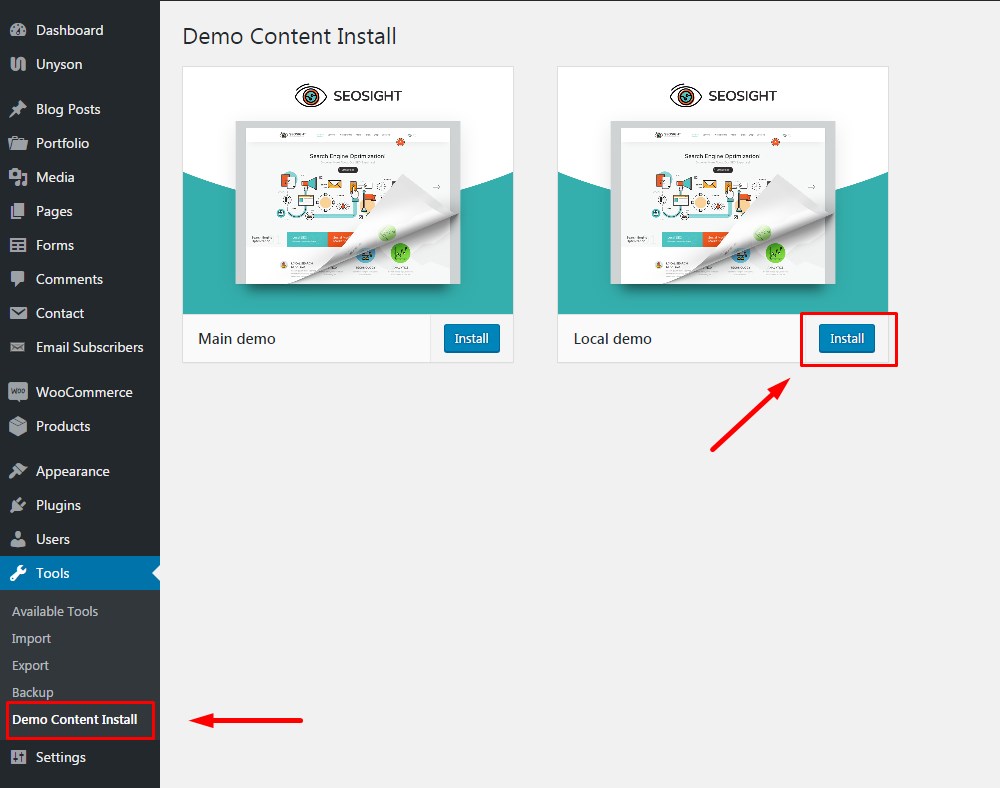Go to Available Tools submenu
The image size is (1000, 788).
[x=55, y=611]
